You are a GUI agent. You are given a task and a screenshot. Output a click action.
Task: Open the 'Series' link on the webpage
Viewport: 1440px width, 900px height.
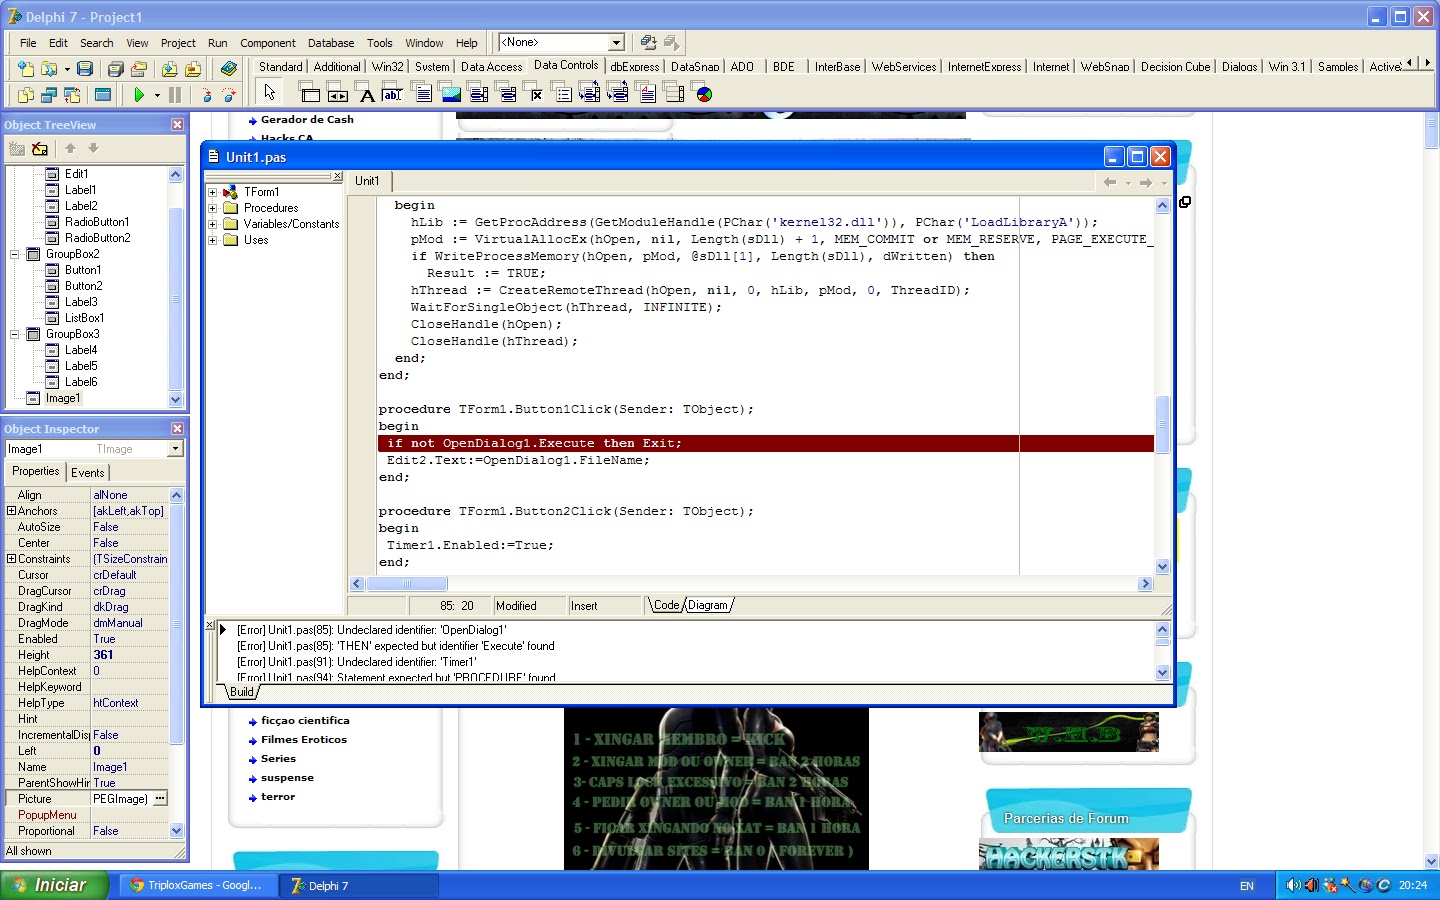(278, 759)
